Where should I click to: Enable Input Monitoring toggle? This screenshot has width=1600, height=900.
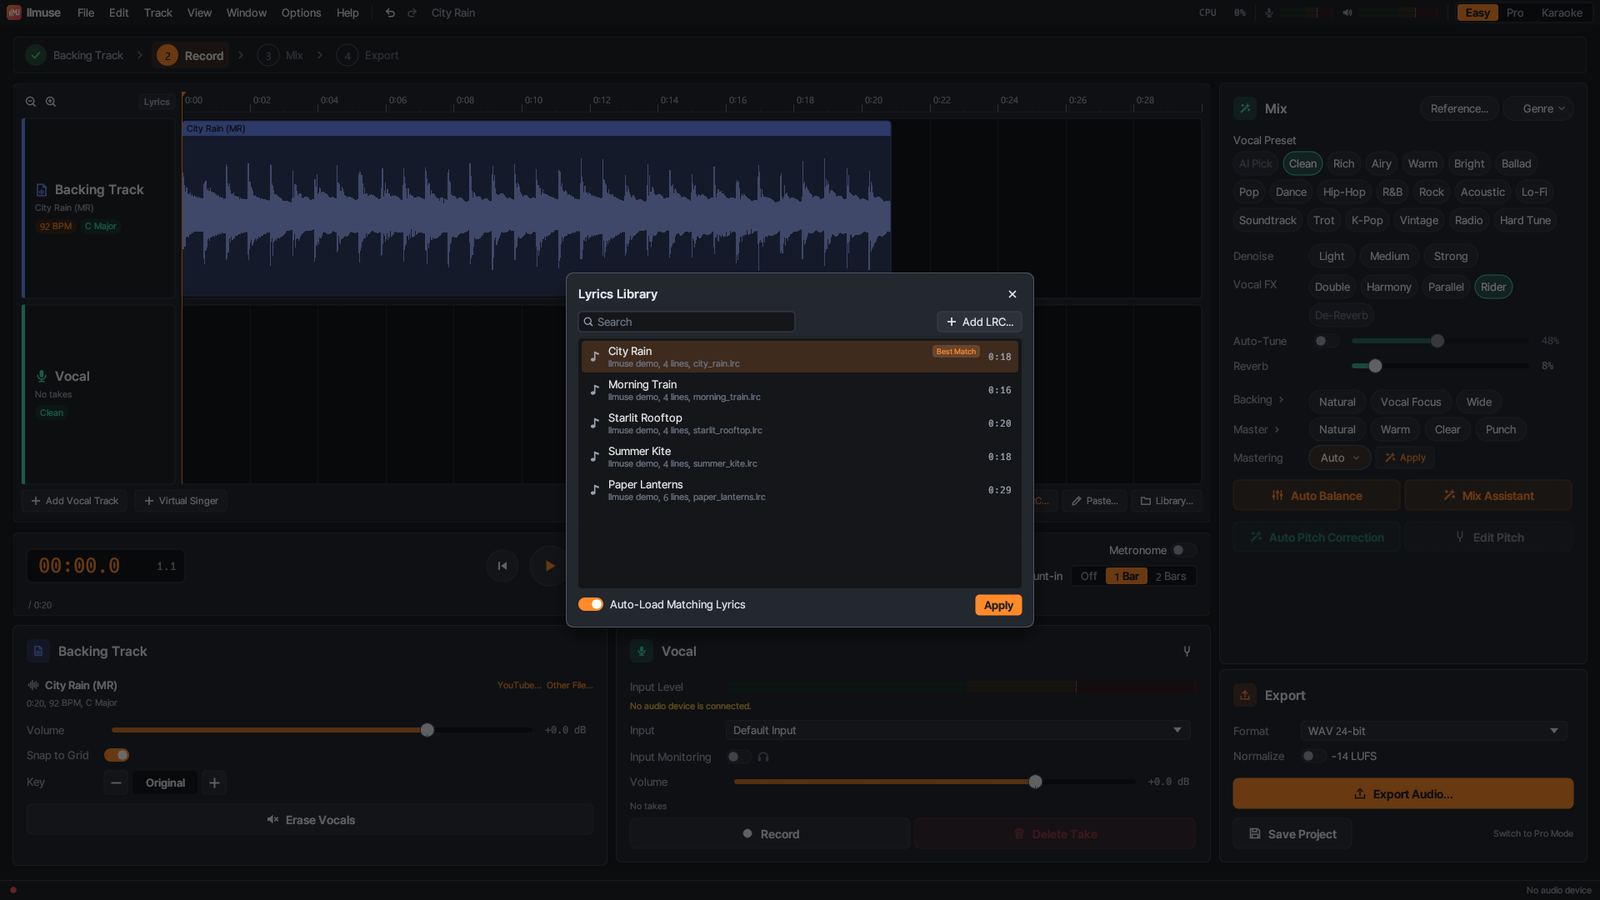[738, 757]
